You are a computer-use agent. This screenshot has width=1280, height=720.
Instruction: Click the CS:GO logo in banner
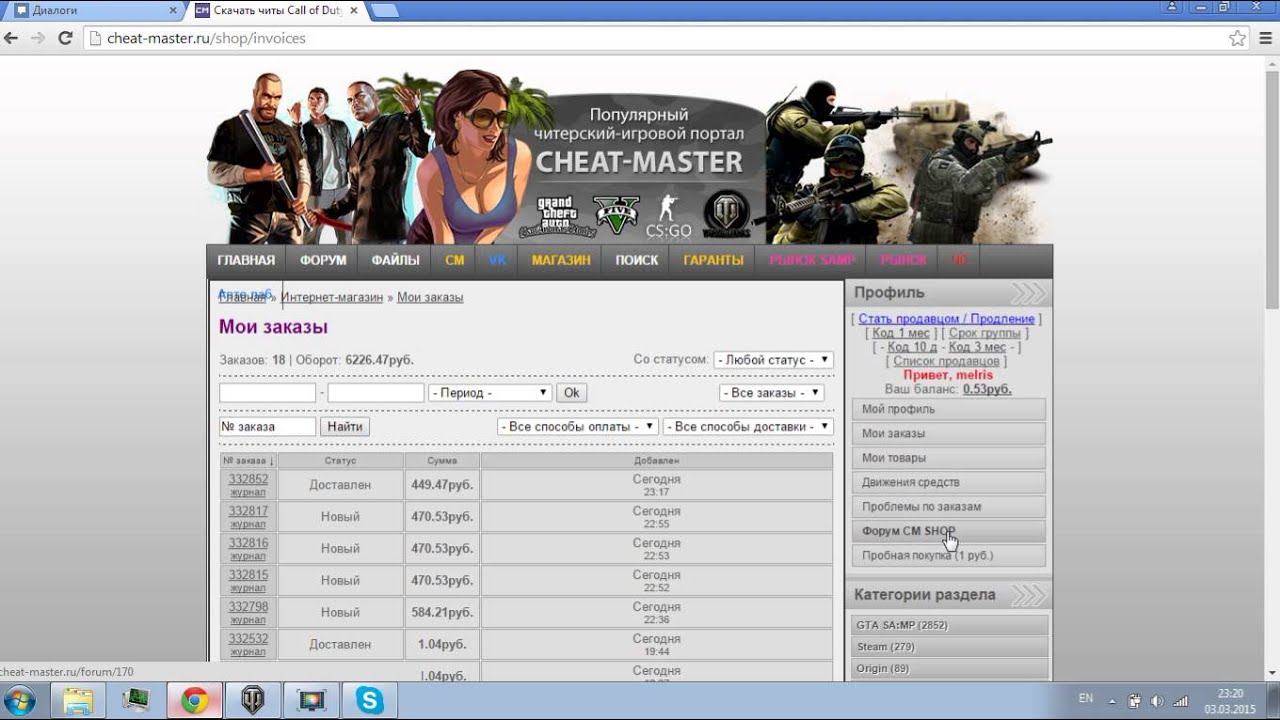coord(668,216)
